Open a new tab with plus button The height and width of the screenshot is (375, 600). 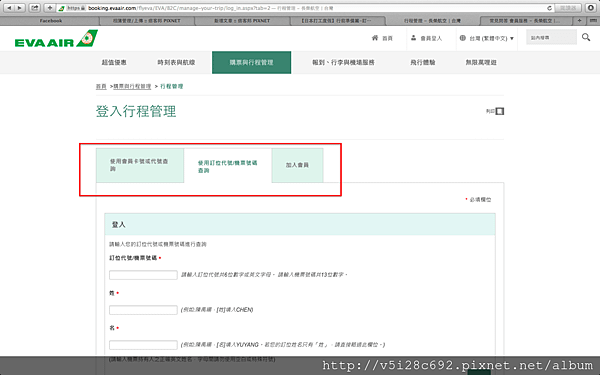click(x=579, y=21)
